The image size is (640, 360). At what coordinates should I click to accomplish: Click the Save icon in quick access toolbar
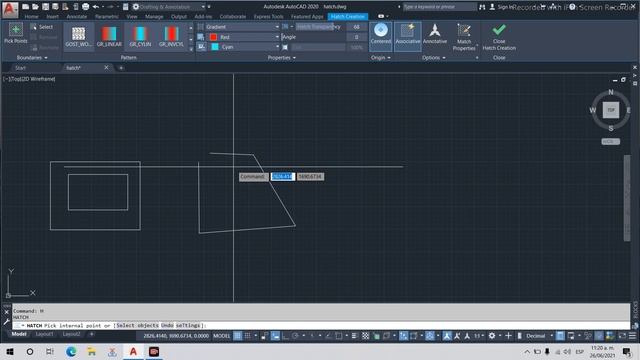tap(45, 7)
